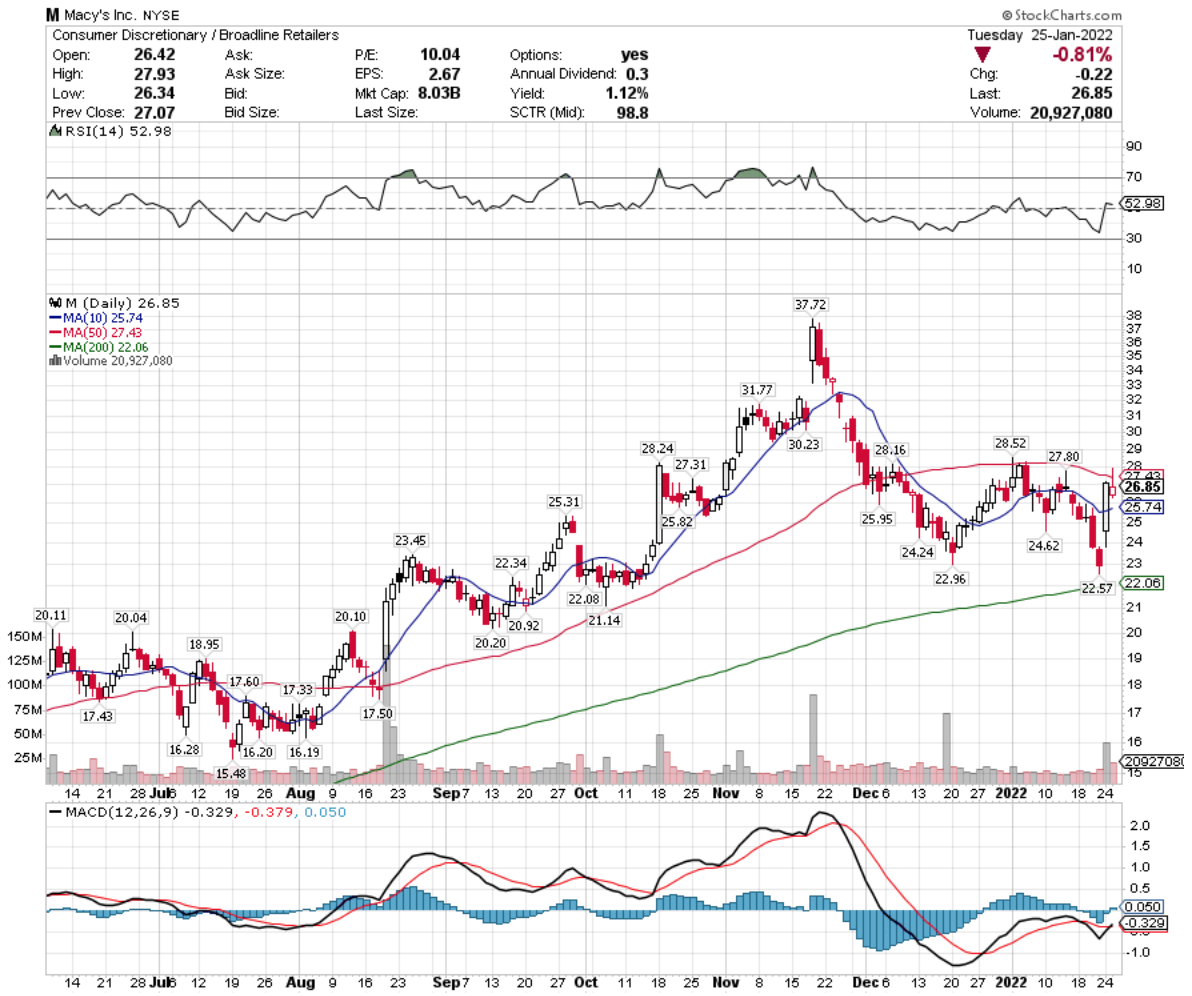The width and height of the screenshot is (1192, 996).
Task: Click the 31.77 price label
Action: [757, 390]
